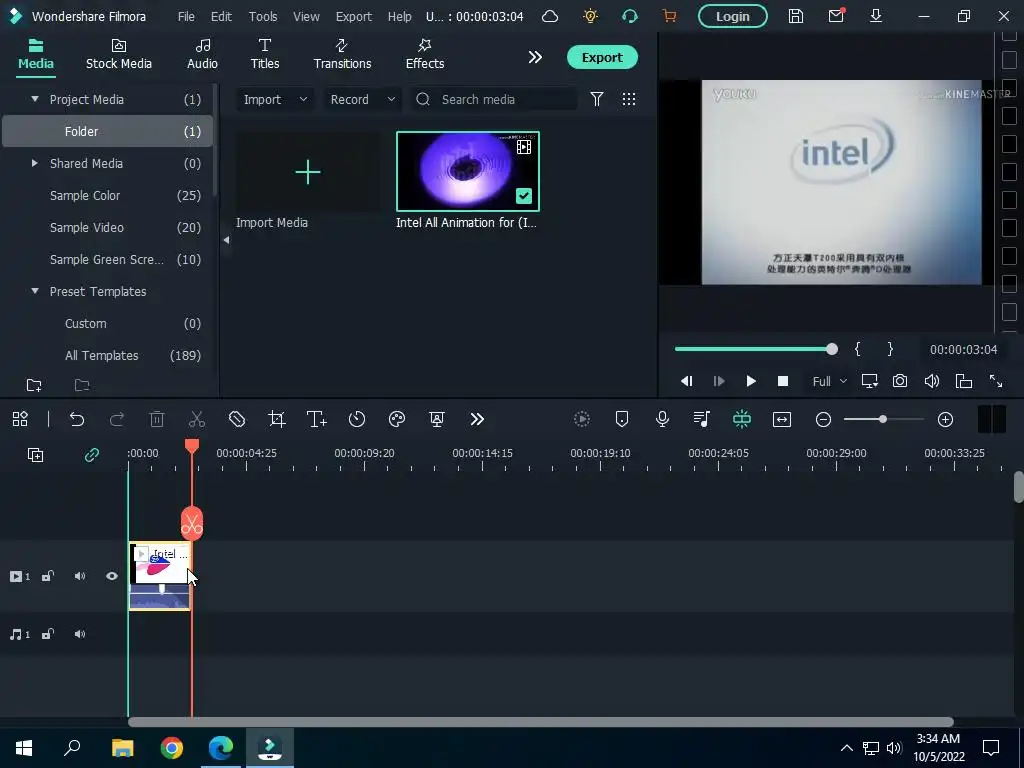Click the timeline zoom slider handle

(883, 419)
